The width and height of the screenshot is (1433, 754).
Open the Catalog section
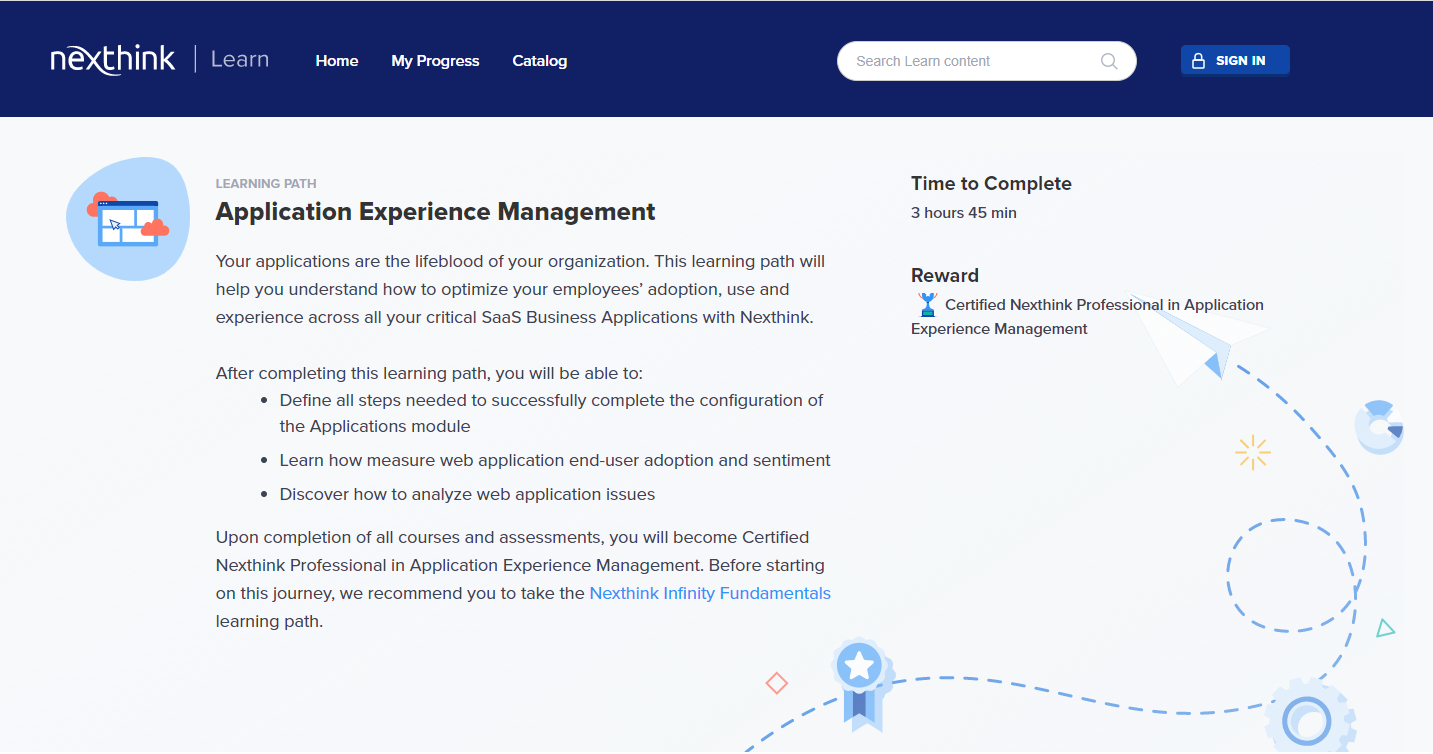point(539,61)
